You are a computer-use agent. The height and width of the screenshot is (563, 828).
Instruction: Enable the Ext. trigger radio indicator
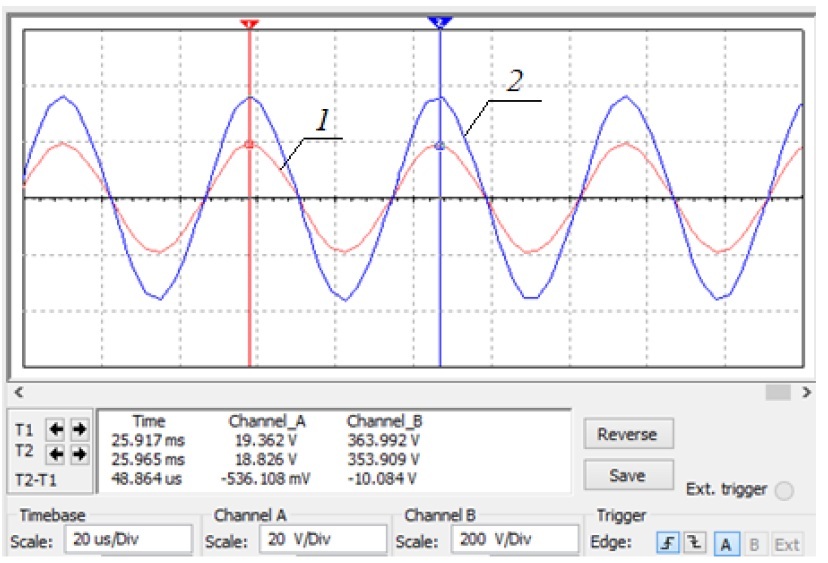(784, 490)
